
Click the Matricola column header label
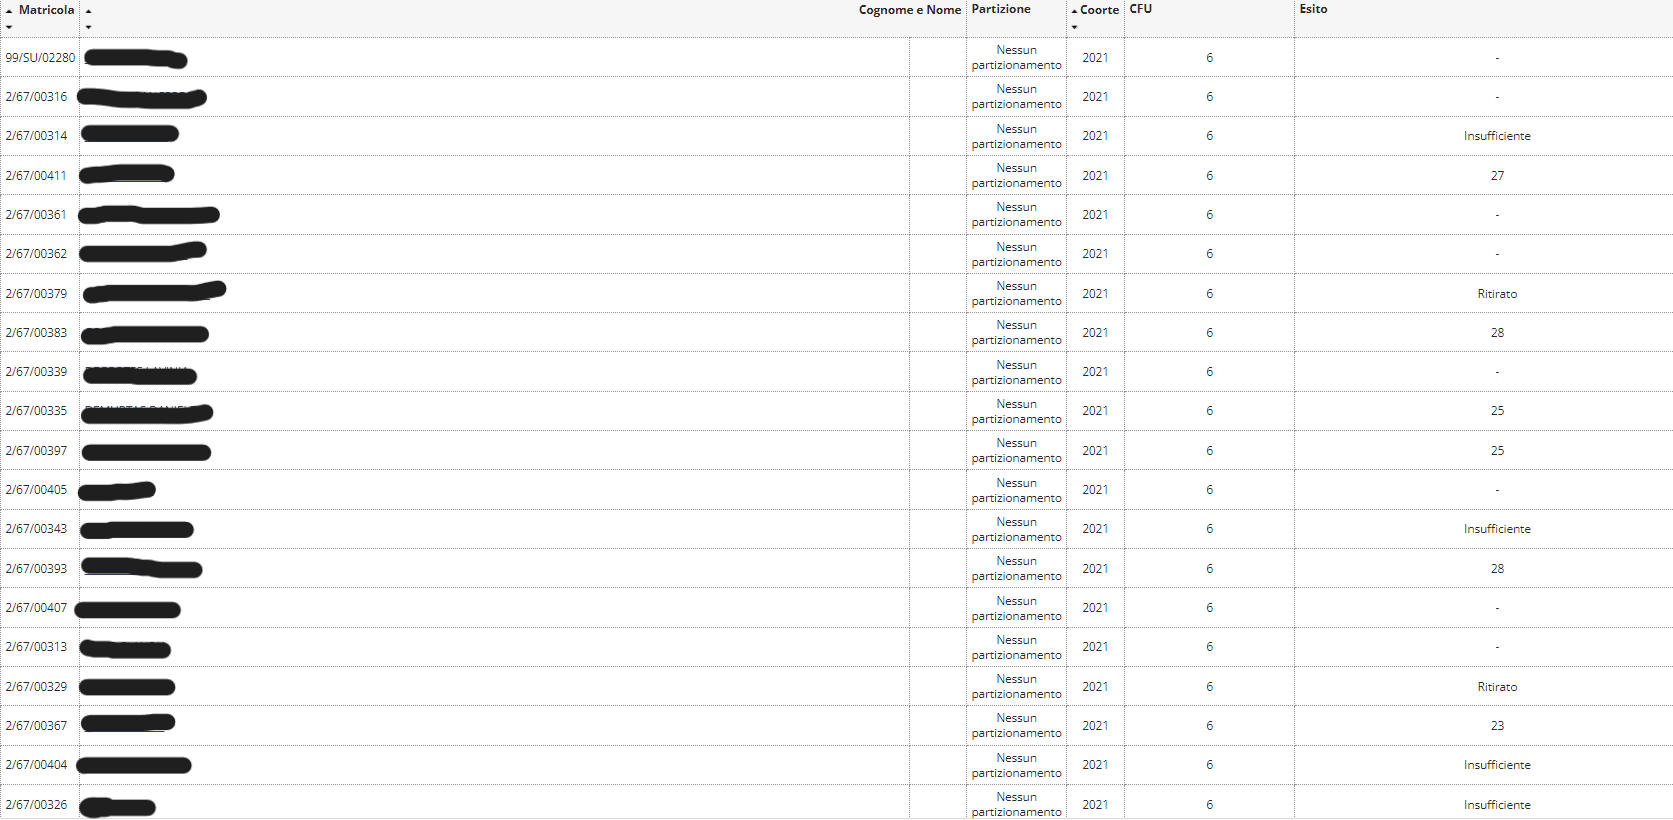point(46,10)
